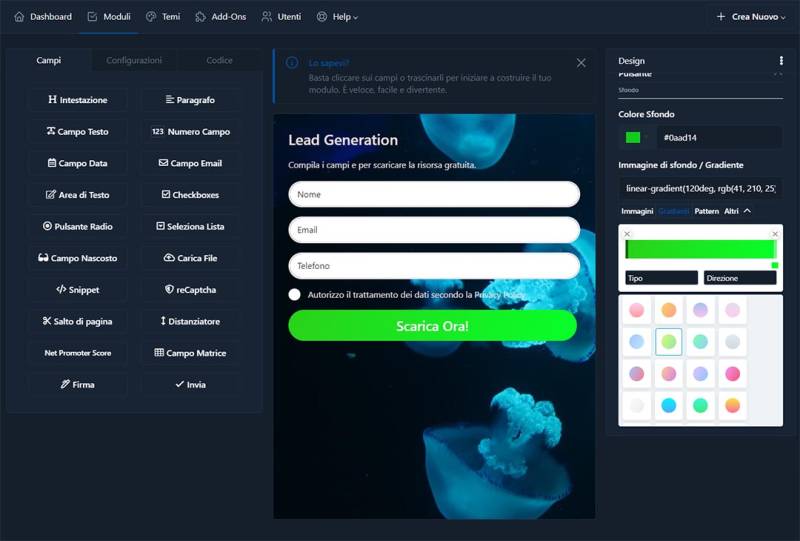Viewport: 800px width, 541px height.
Task: Add a Firma signature field
Action: pos(78,384)
